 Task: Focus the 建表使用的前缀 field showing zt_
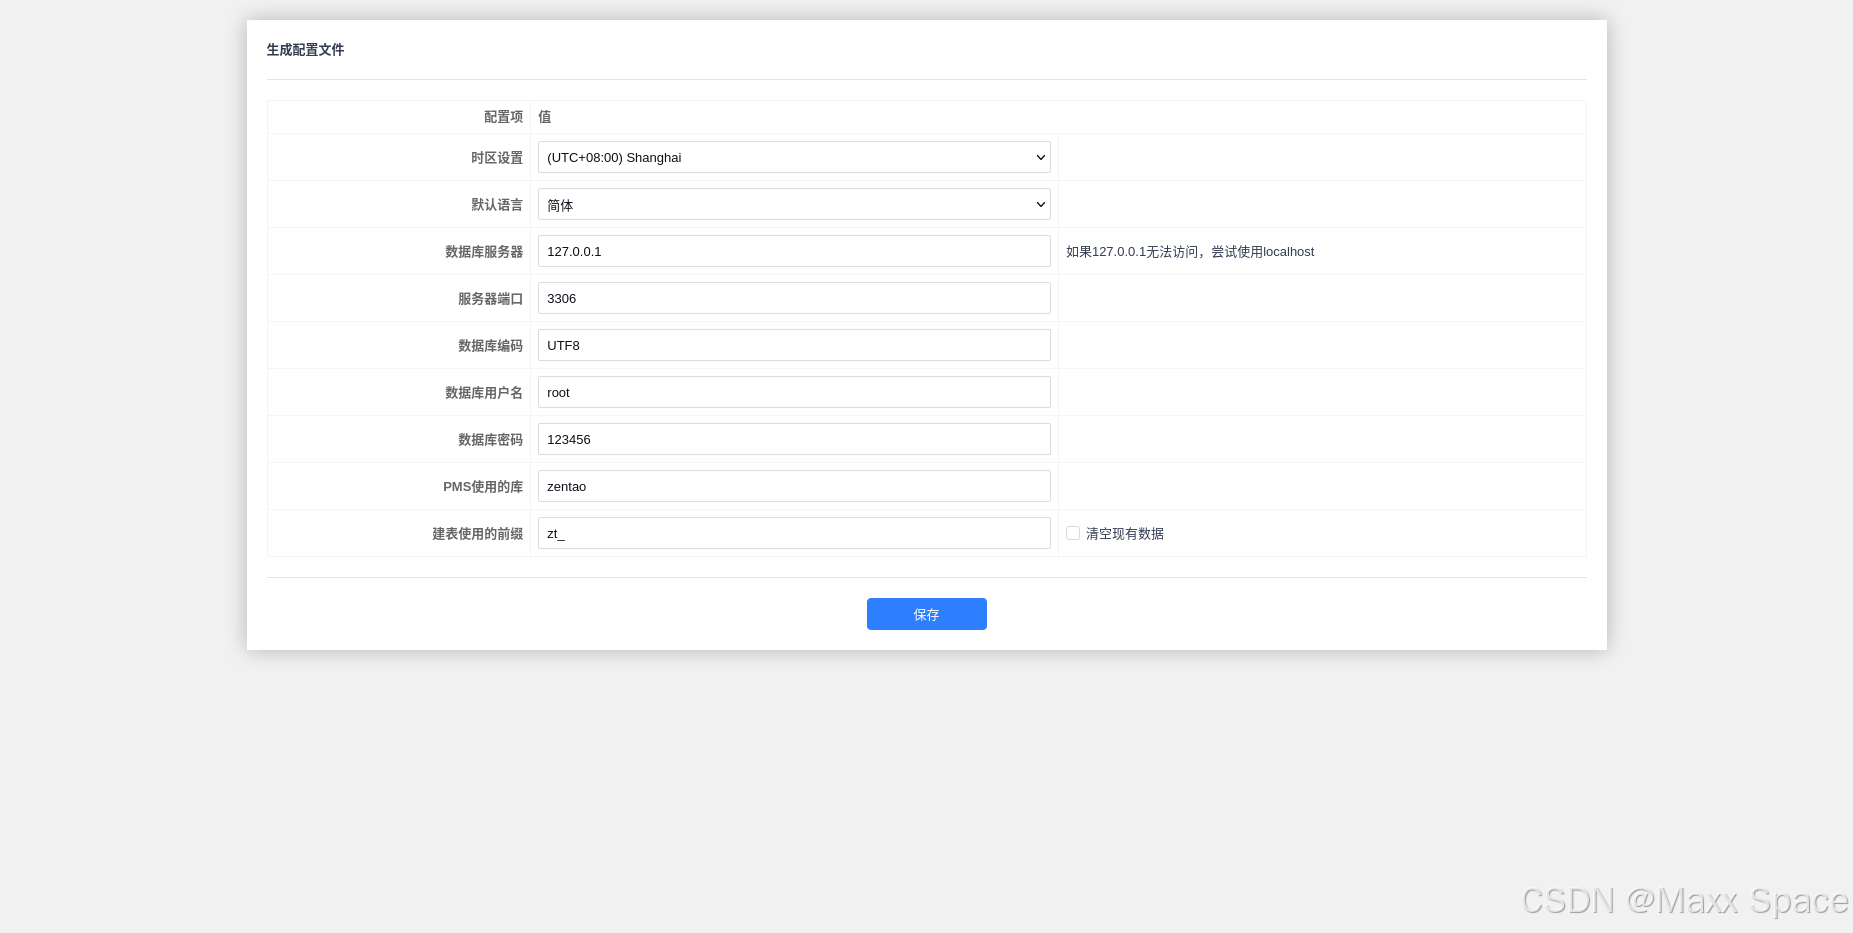(x=794, y=533)
